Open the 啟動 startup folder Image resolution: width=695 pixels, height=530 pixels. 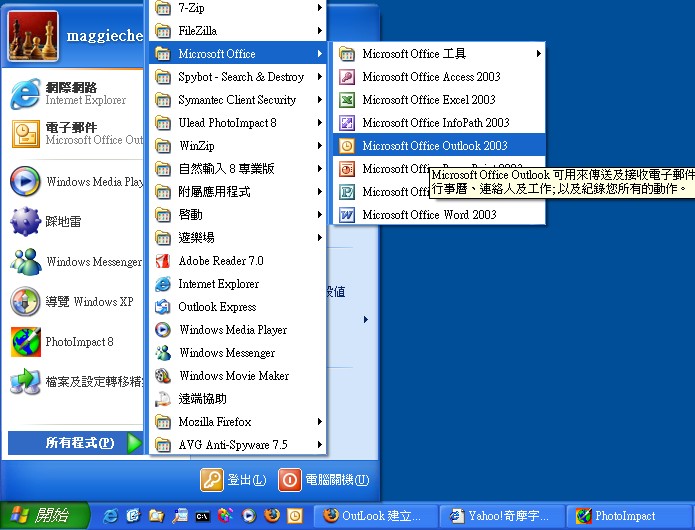point(238,215)
